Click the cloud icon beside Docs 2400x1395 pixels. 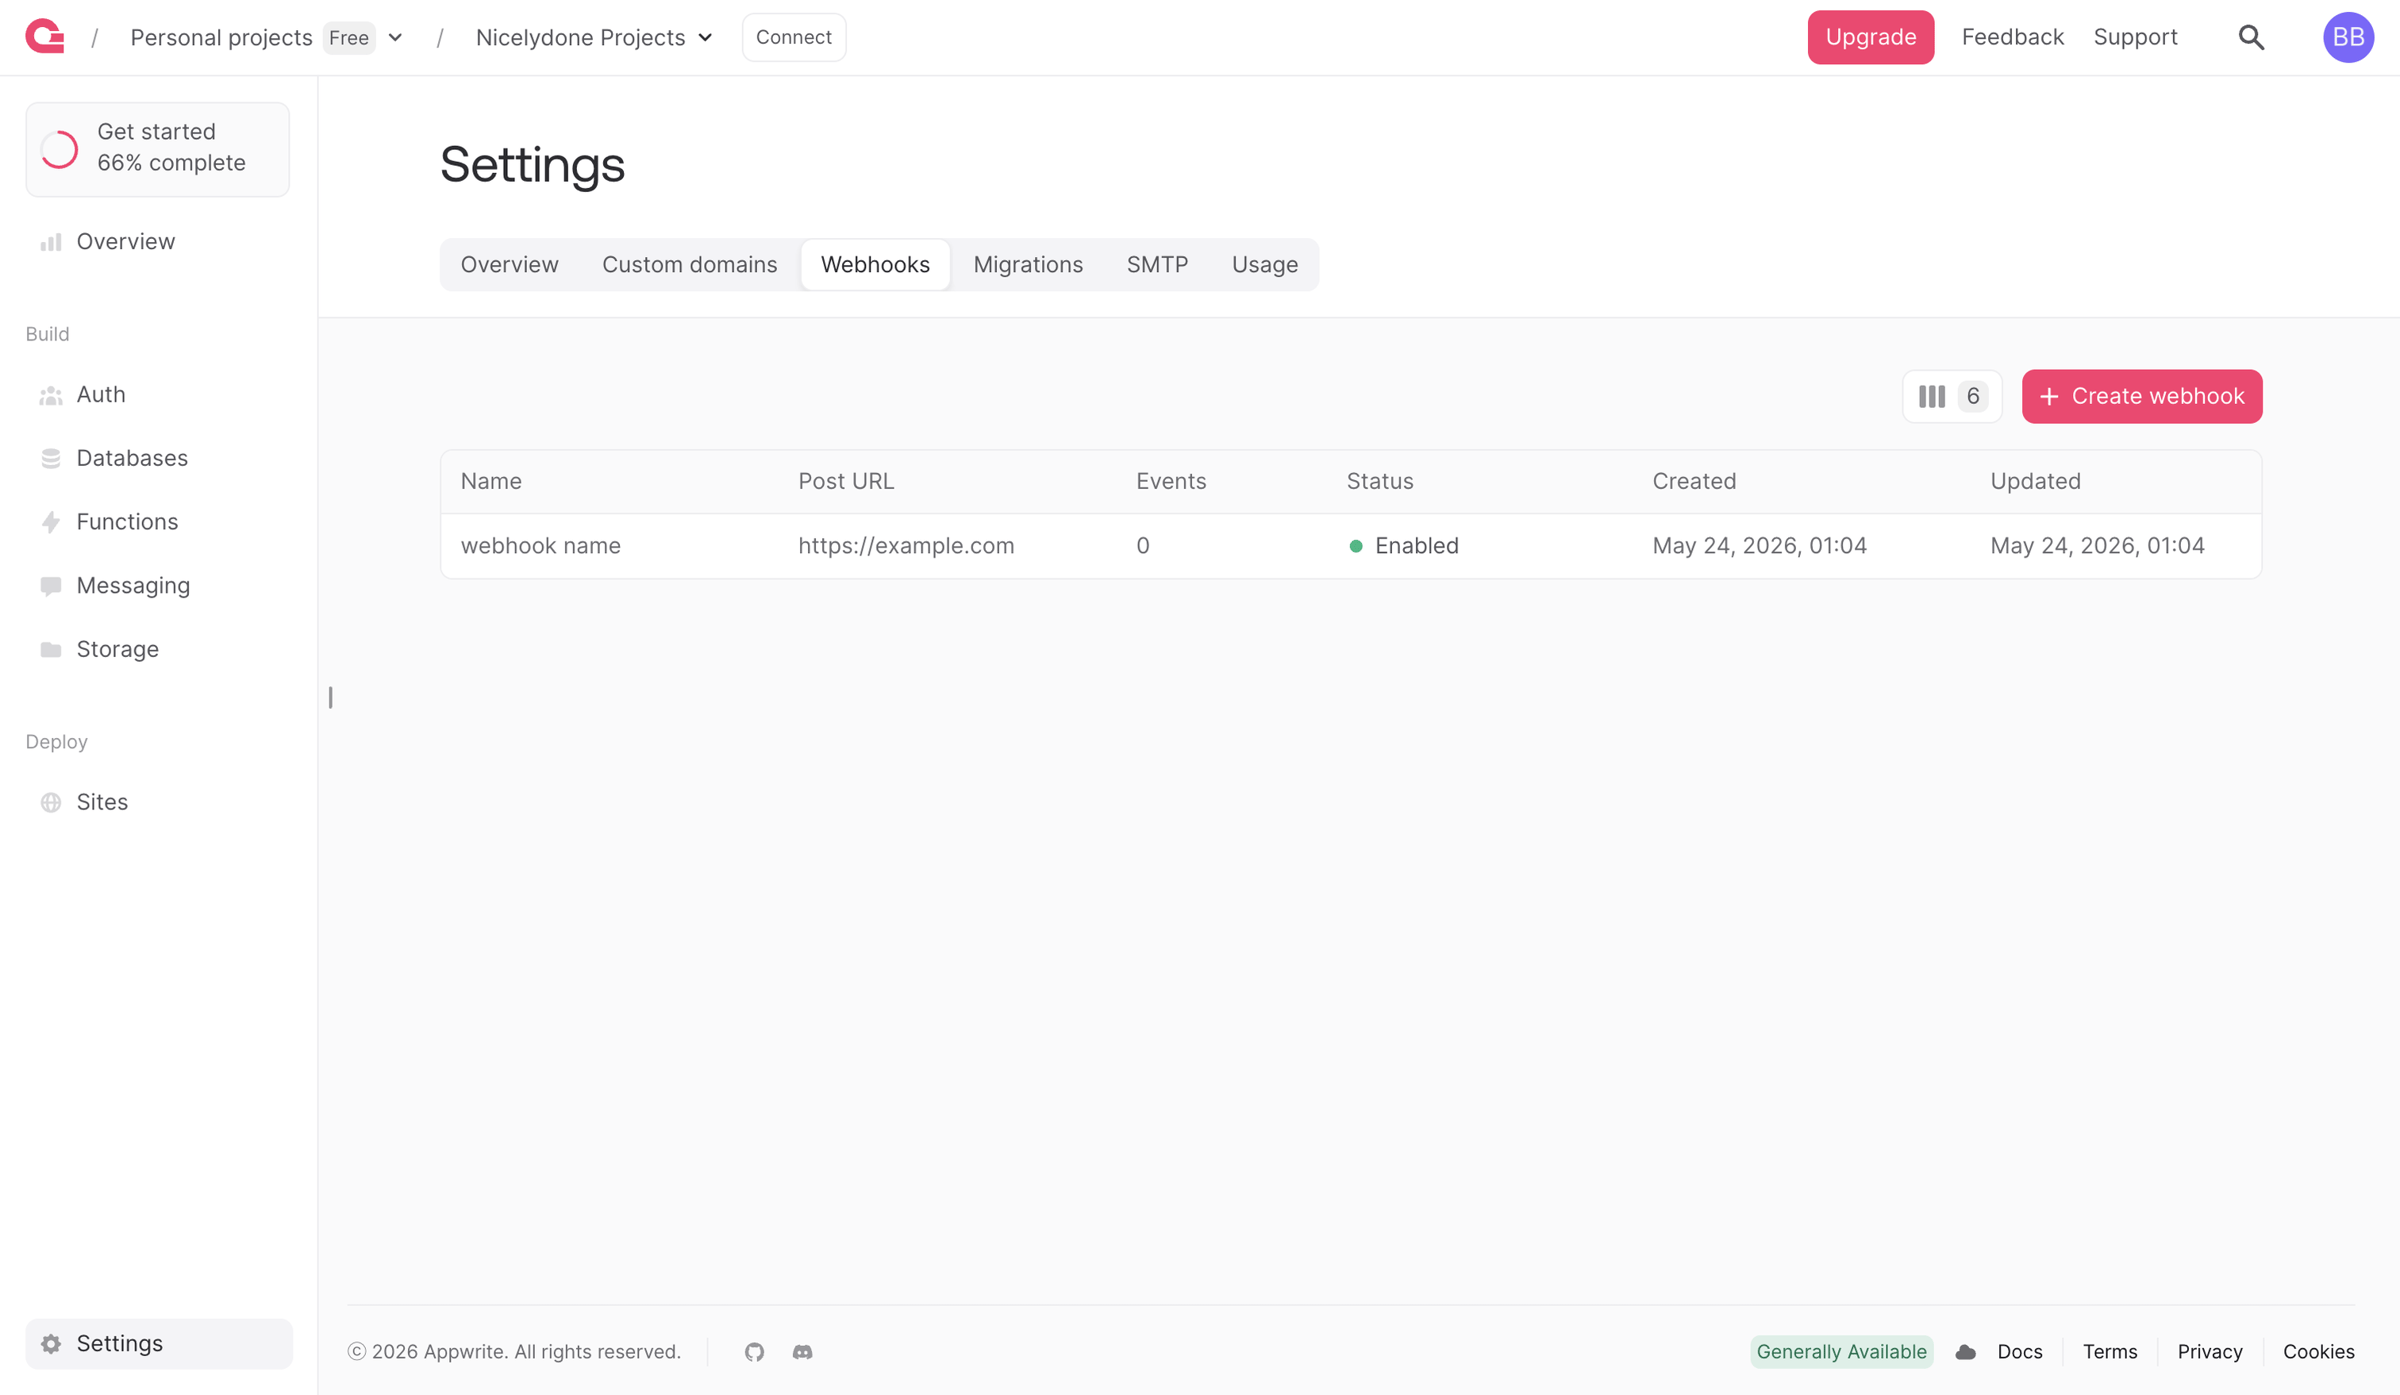(x=1965, y=1352)
